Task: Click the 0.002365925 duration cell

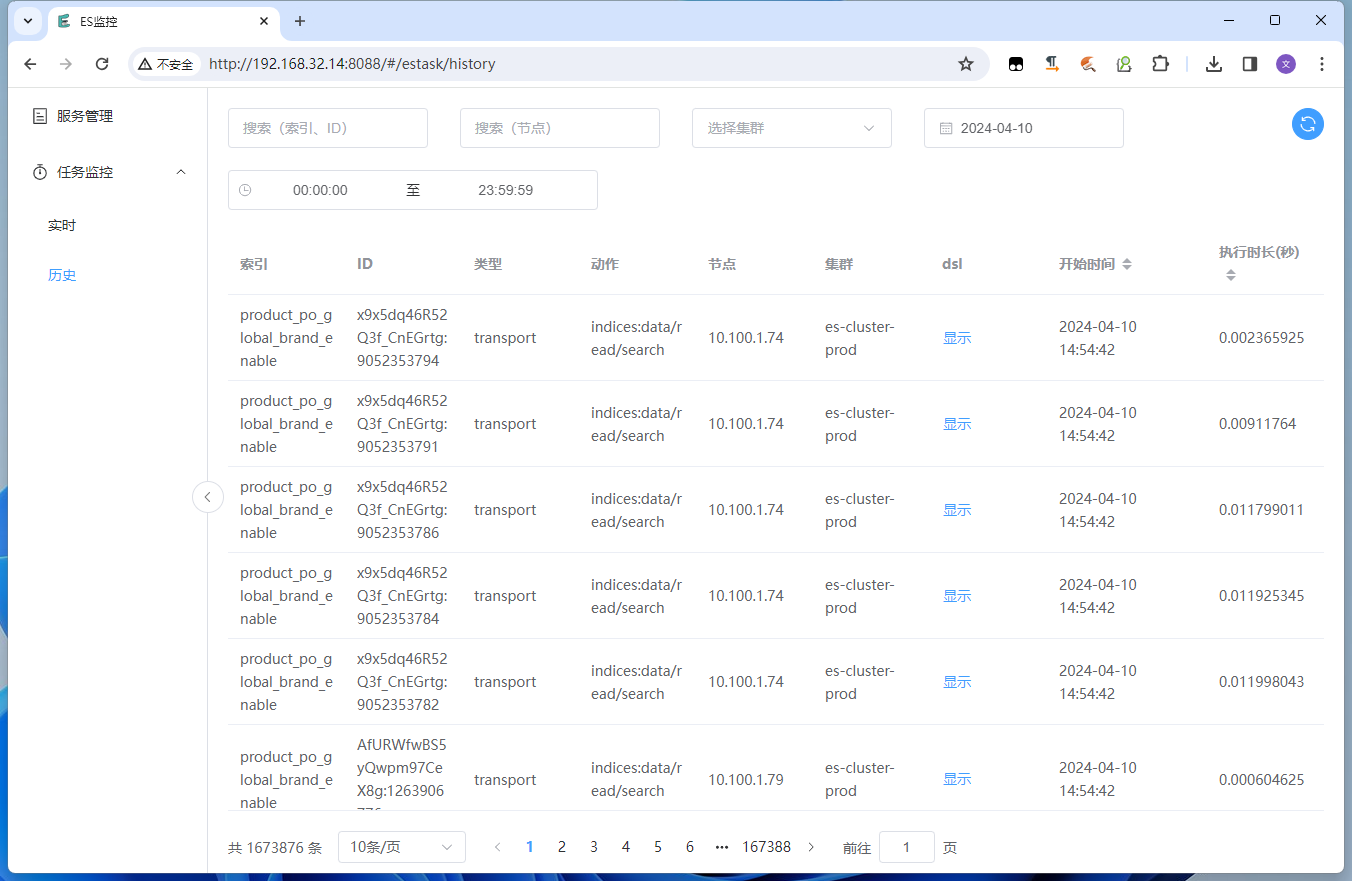Action: (x=1261, y=338)
